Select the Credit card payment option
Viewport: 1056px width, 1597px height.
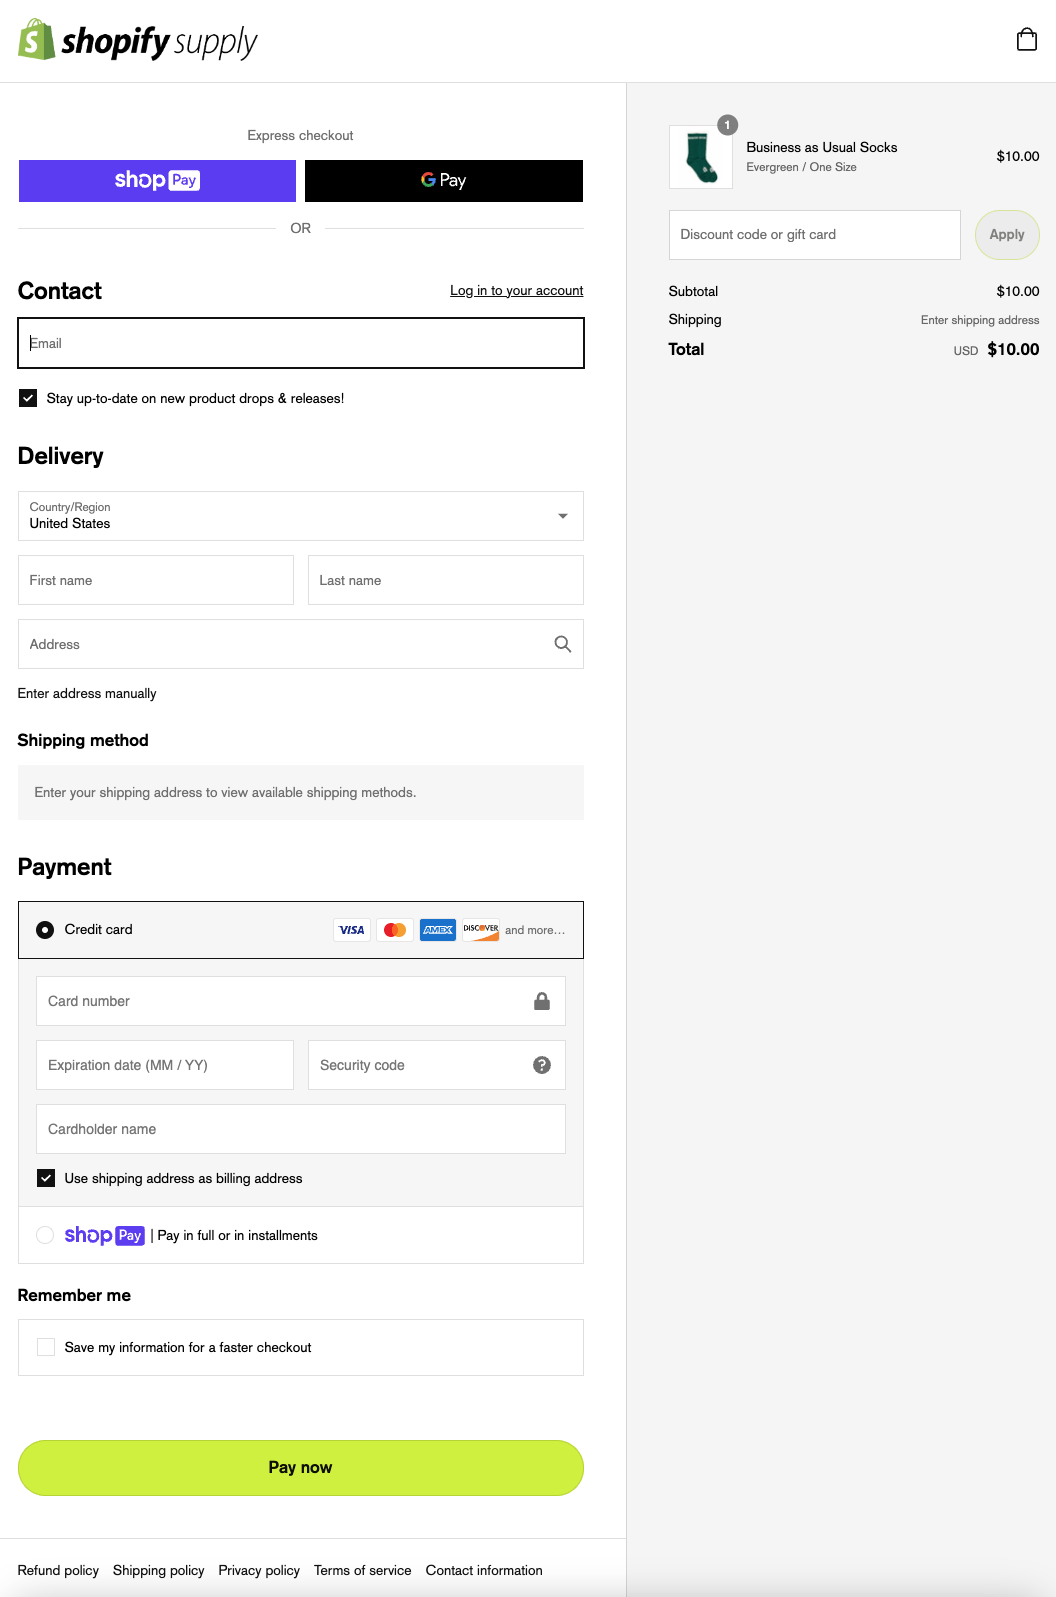[45, 930]
